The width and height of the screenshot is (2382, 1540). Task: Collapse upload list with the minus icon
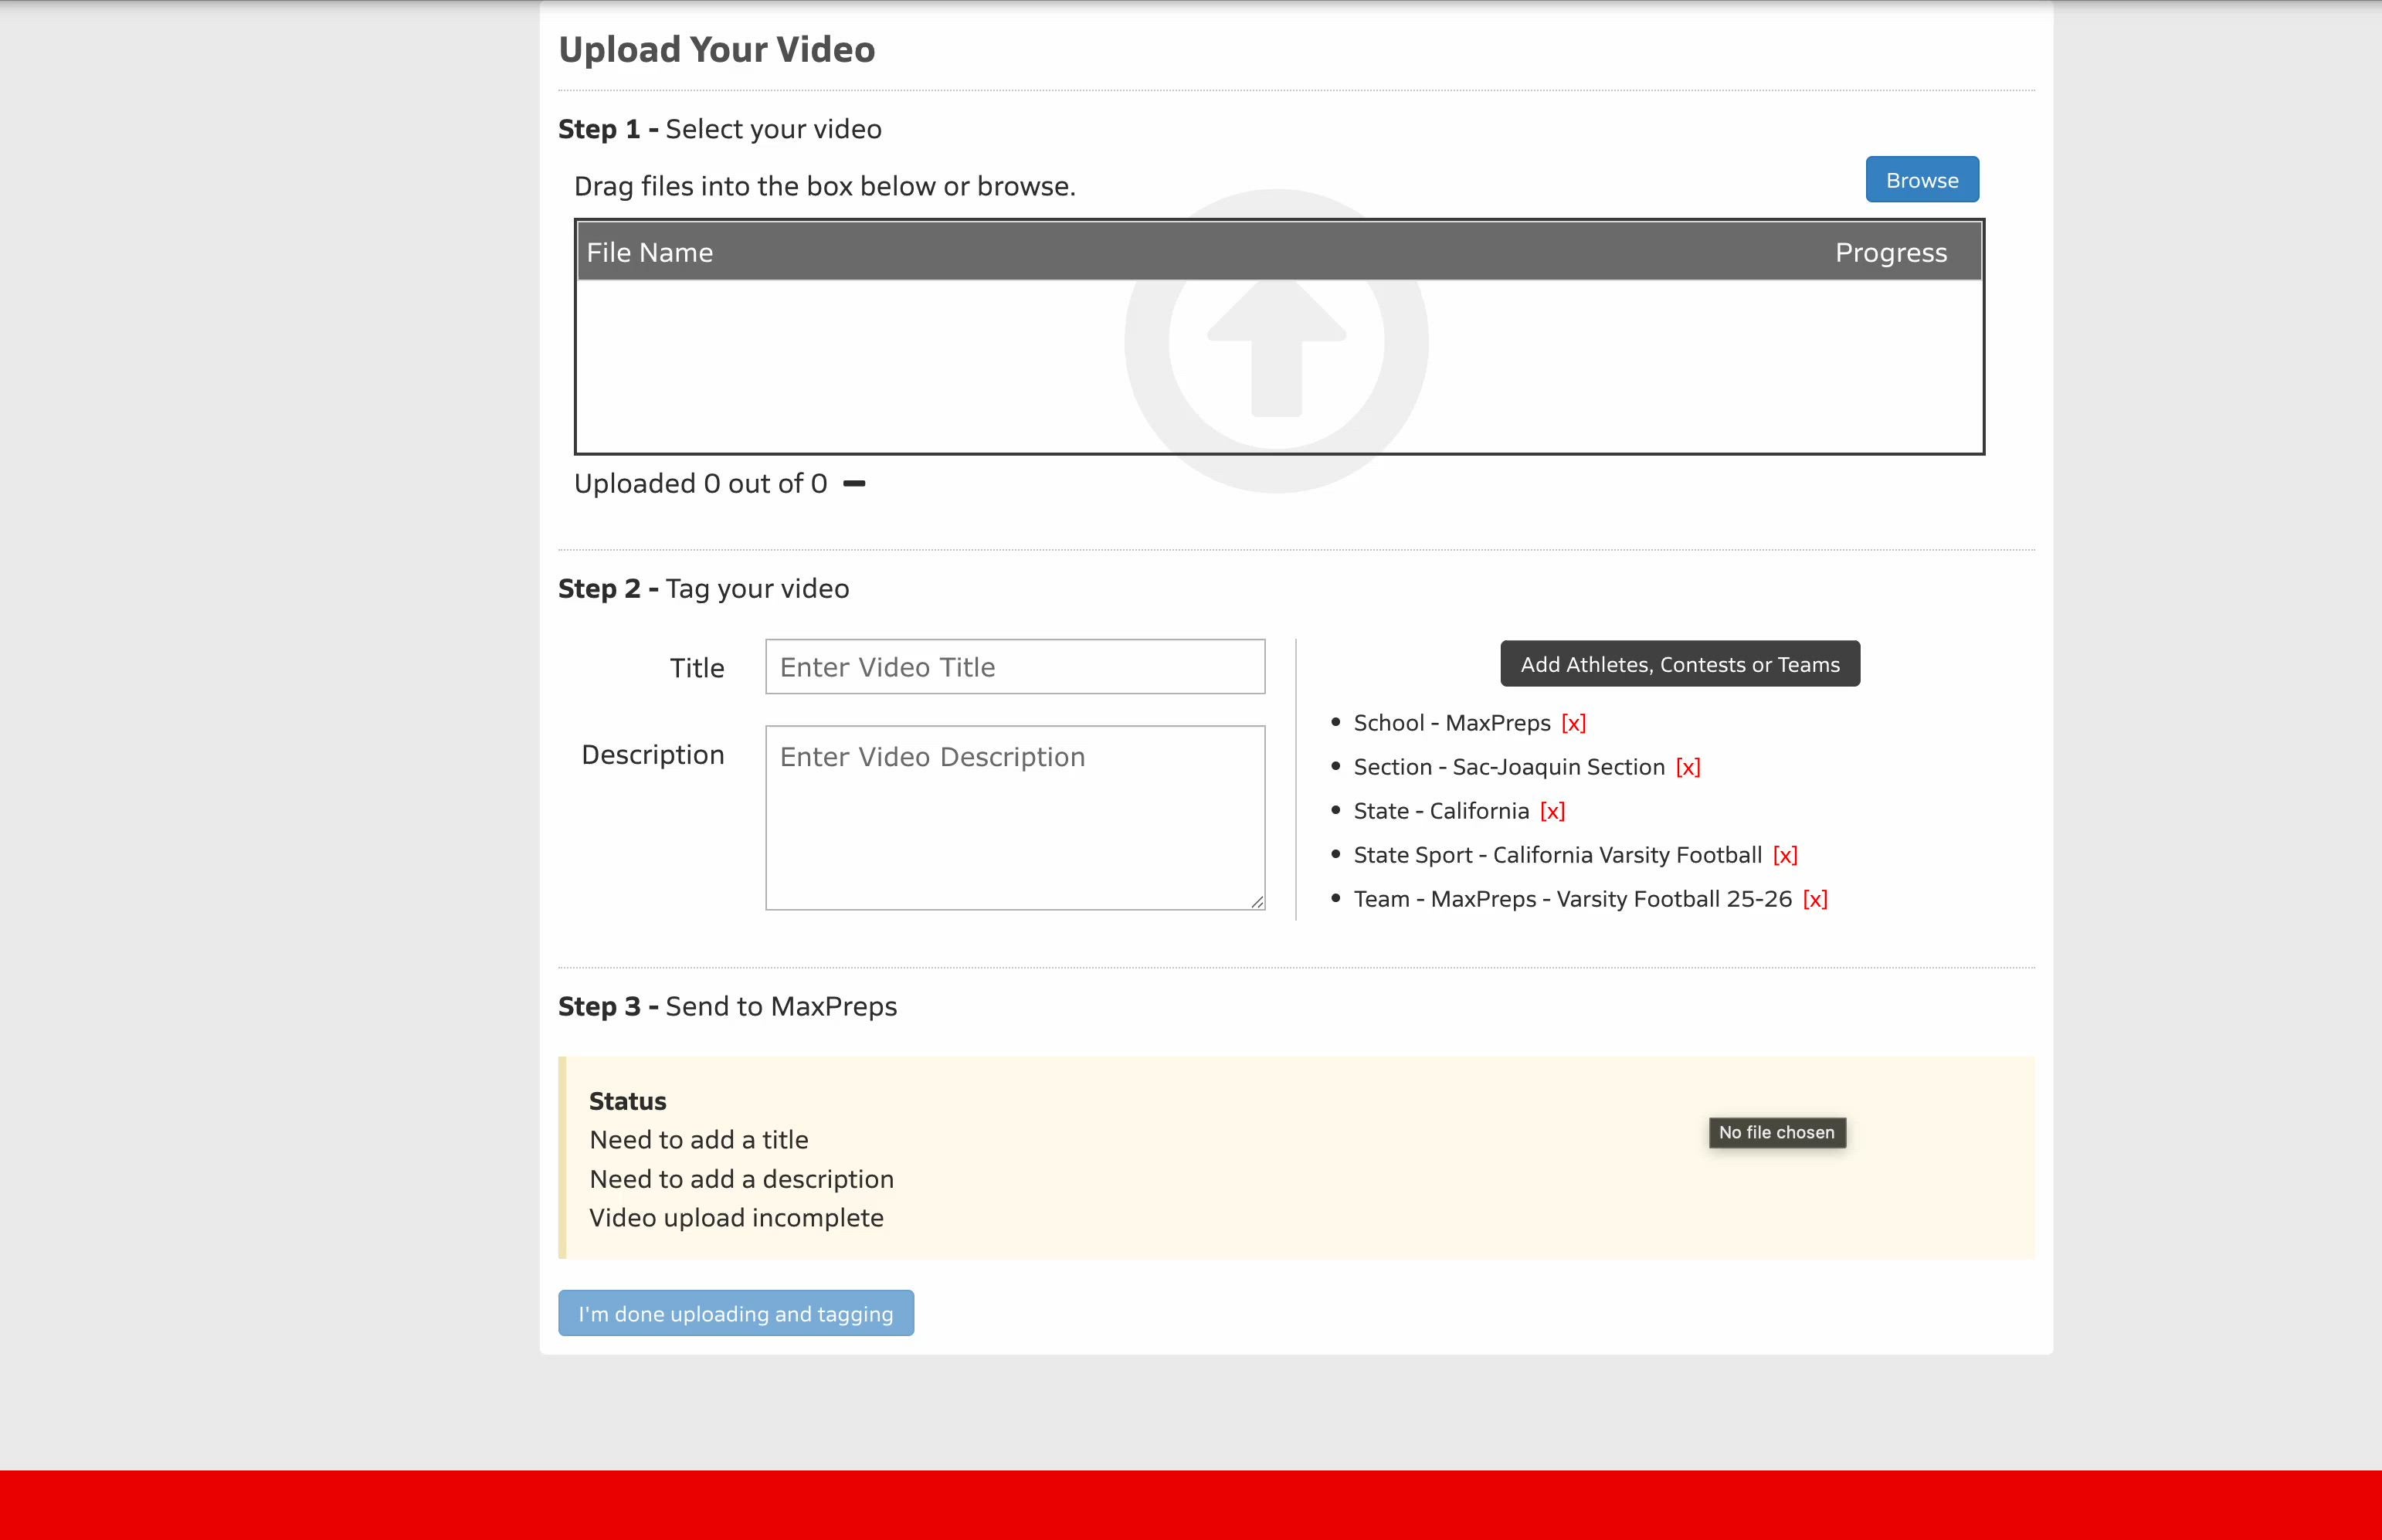[854, 484]
